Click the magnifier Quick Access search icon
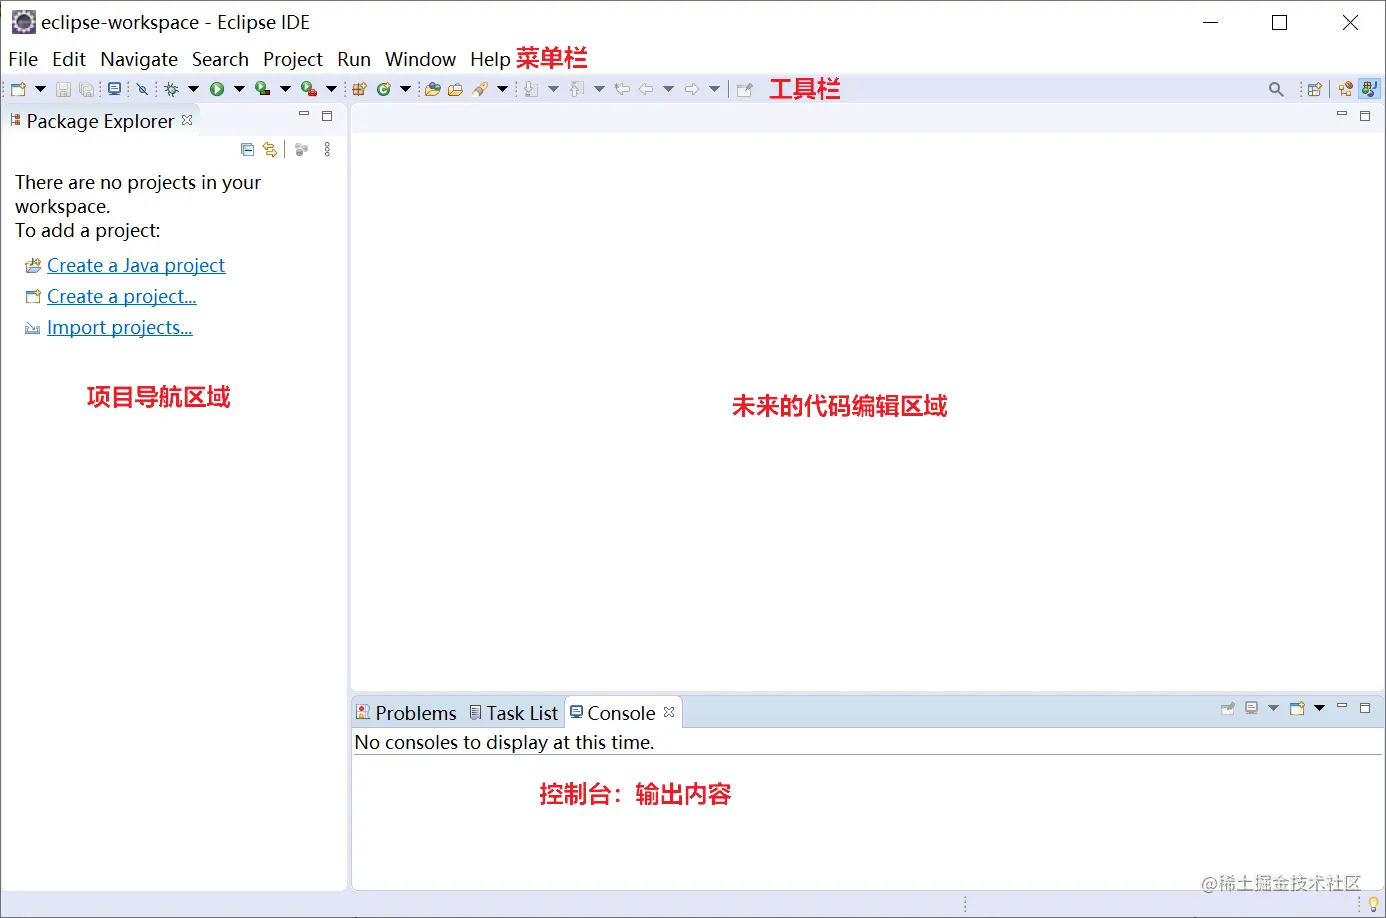 pos(1276,89)
